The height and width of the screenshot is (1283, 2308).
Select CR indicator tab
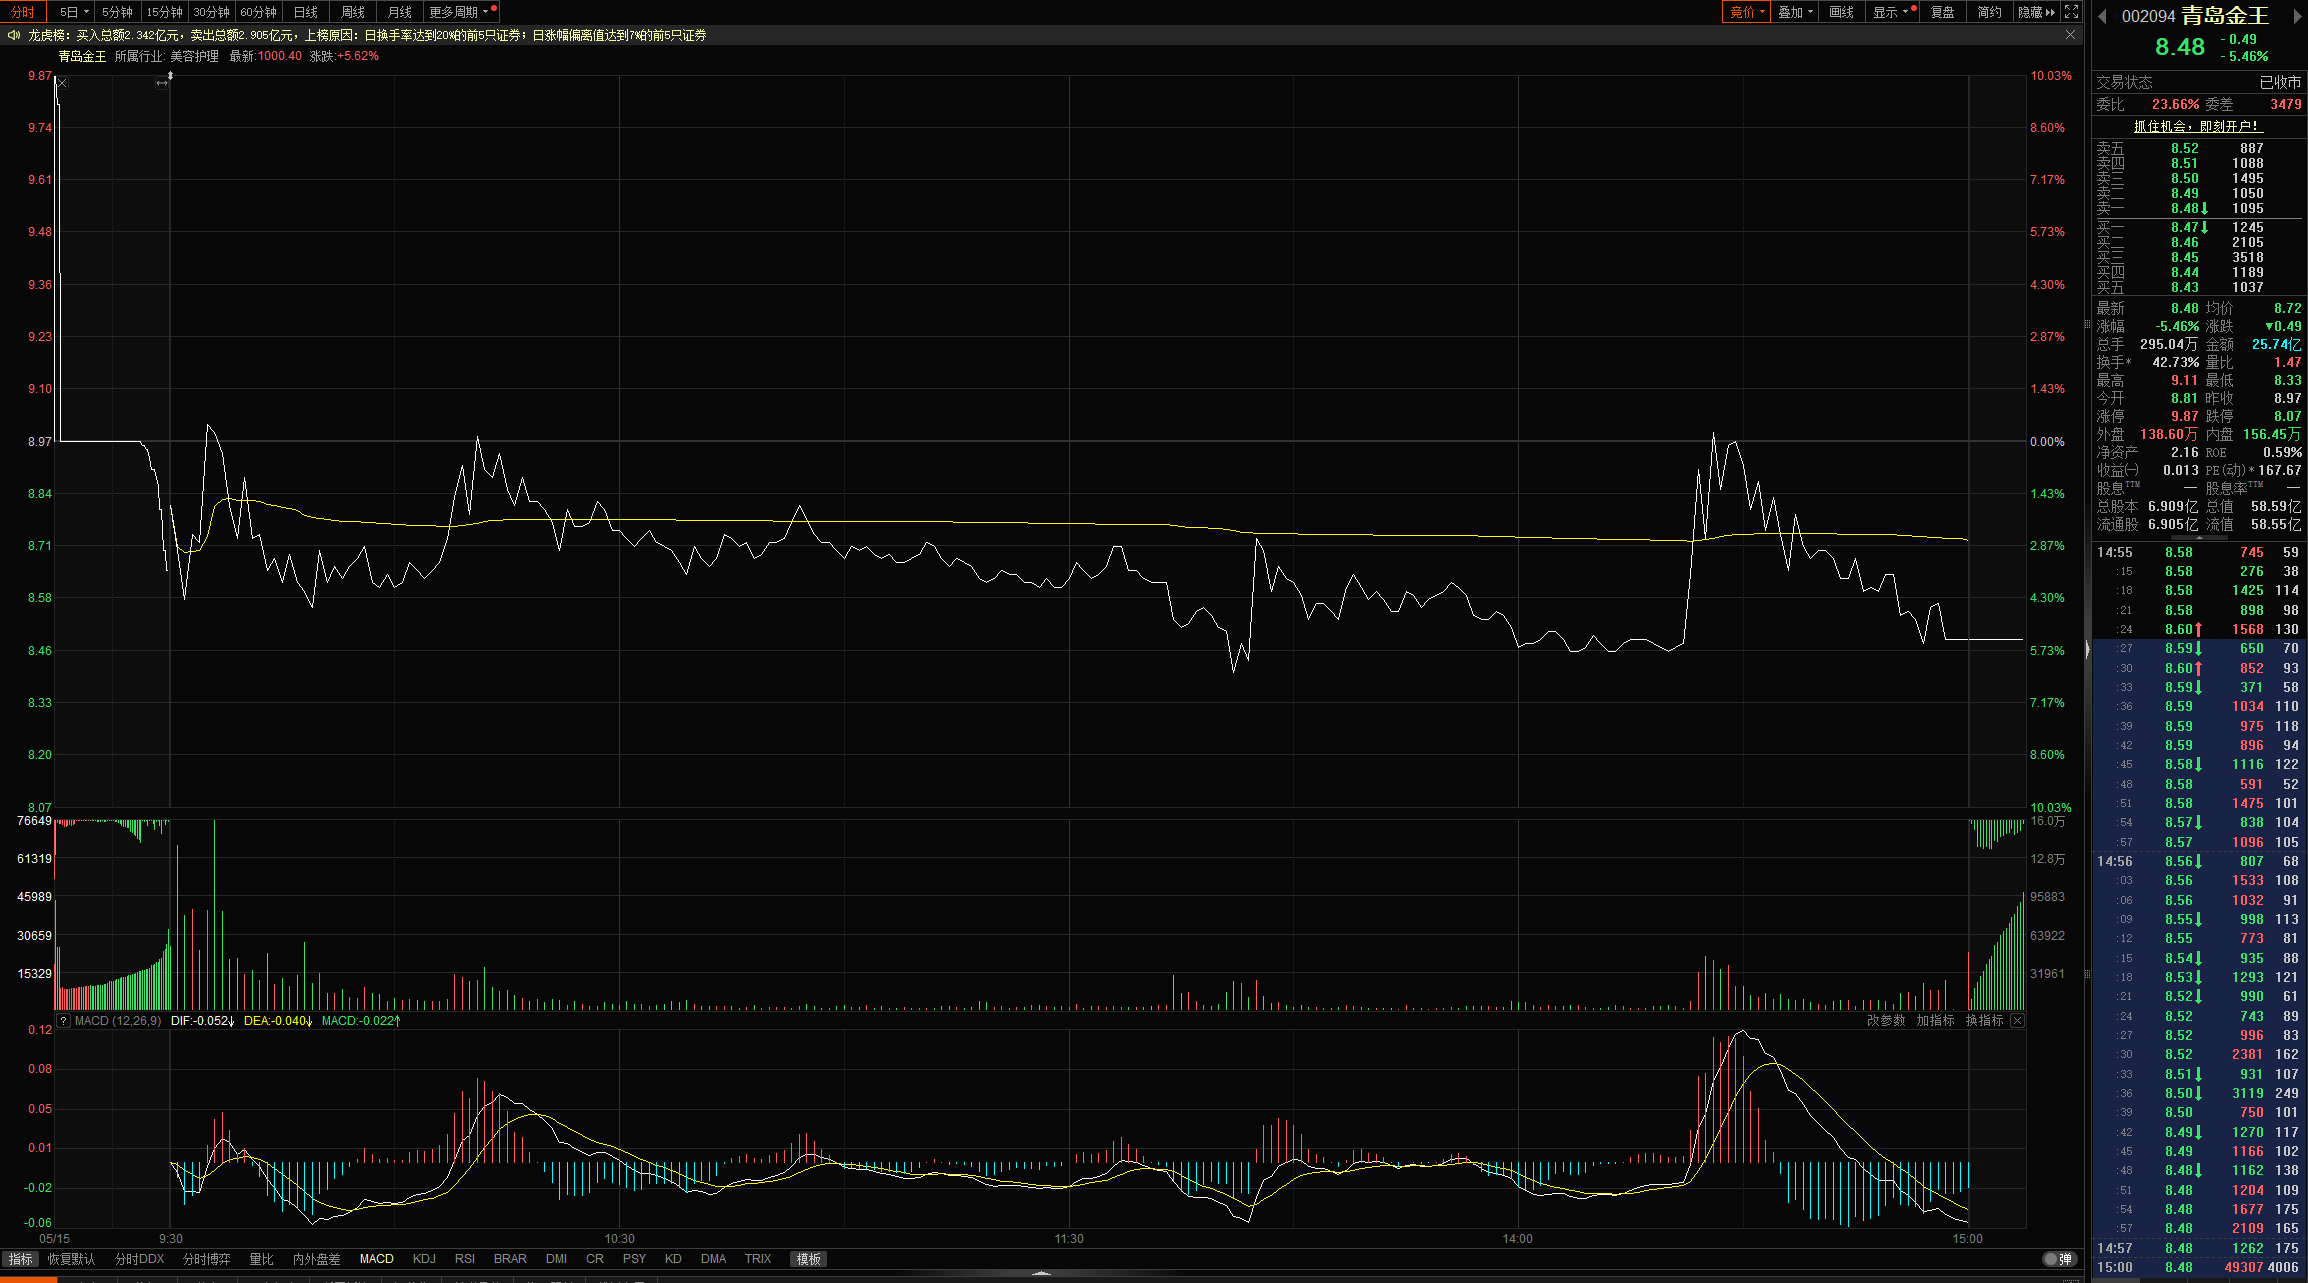click(x=595, y=1259)
